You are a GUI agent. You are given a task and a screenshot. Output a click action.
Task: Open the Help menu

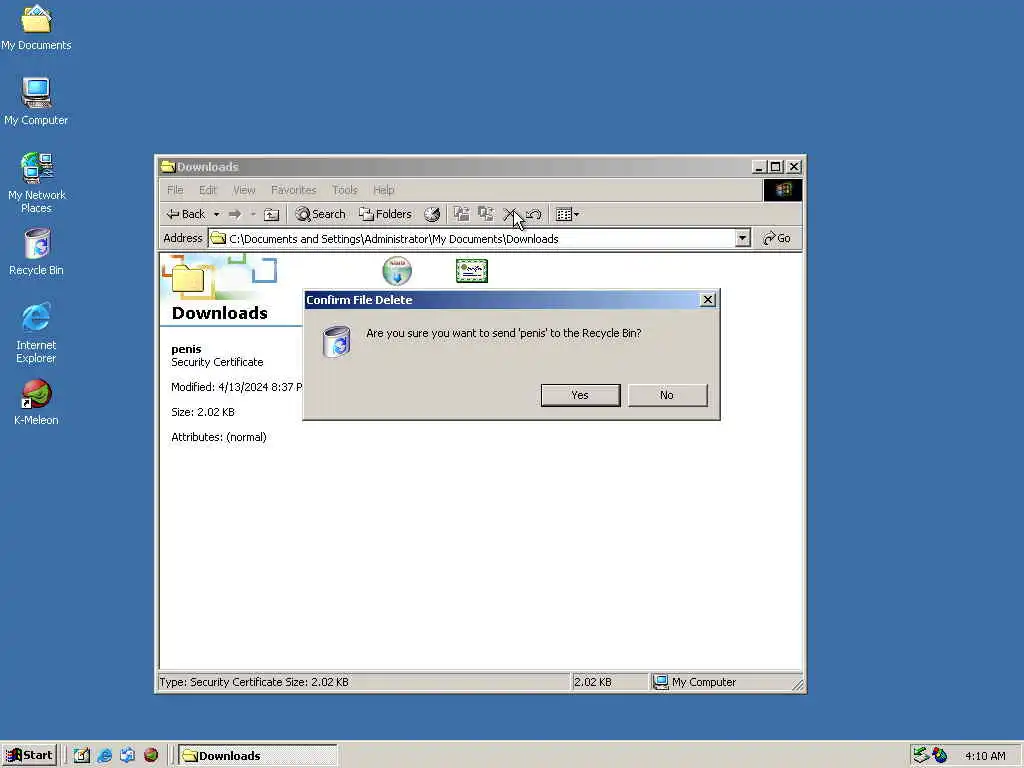click(x=383, y=190)
